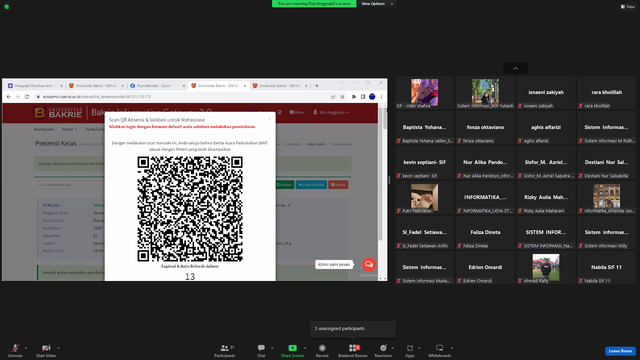Click the green 'You are viewing' screen banner
Viewport: 640px width, 360px height.
[x=314, y=4]
